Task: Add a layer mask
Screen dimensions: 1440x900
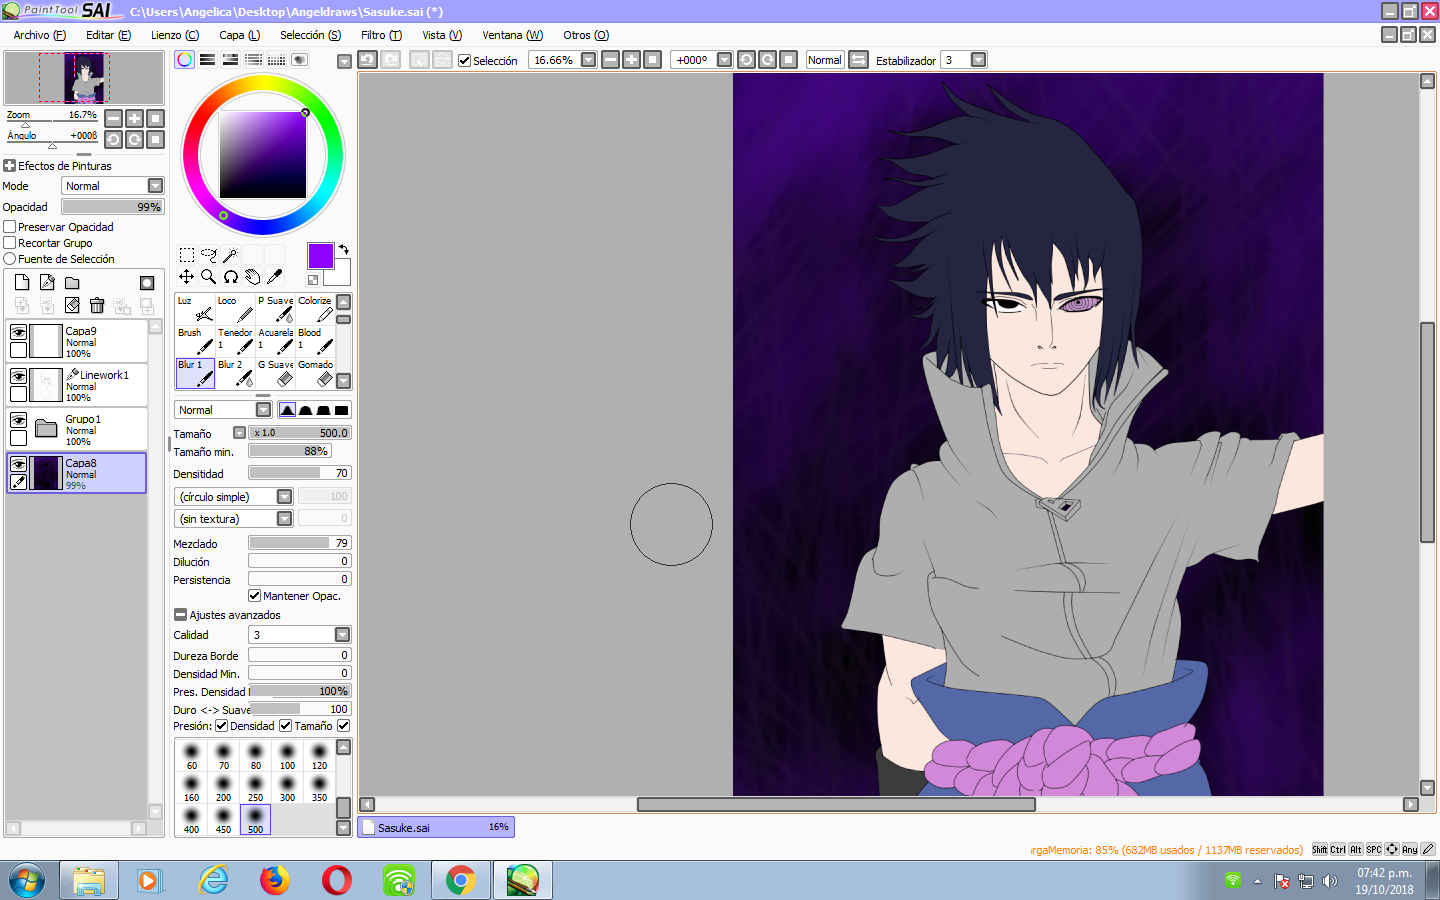Action: 147,283
